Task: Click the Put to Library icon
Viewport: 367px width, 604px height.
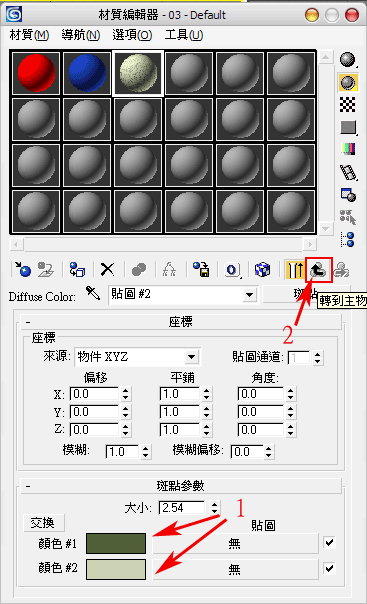Action: tap(201, 269)
